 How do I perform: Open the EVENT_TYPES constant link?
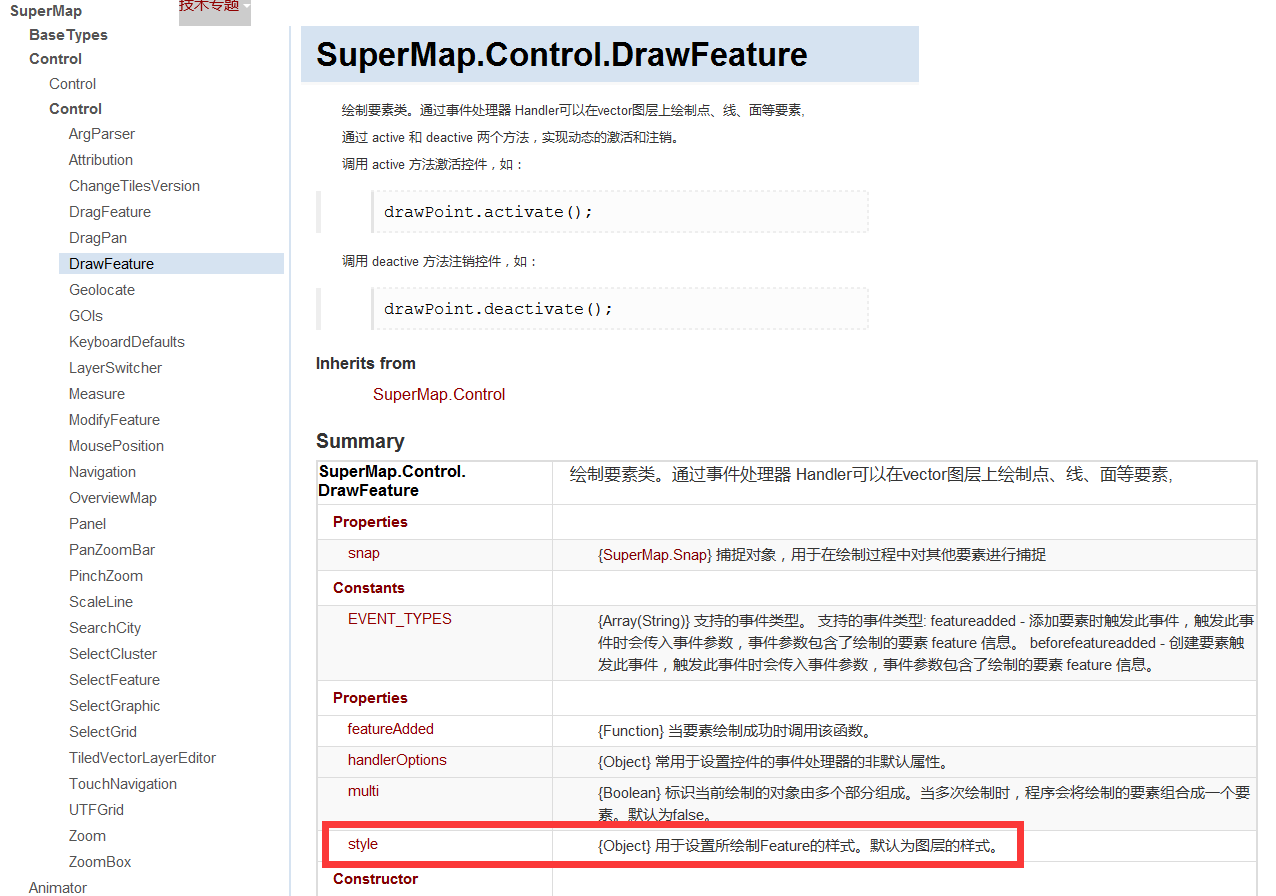pyautogui.click(x=400, y=619)
